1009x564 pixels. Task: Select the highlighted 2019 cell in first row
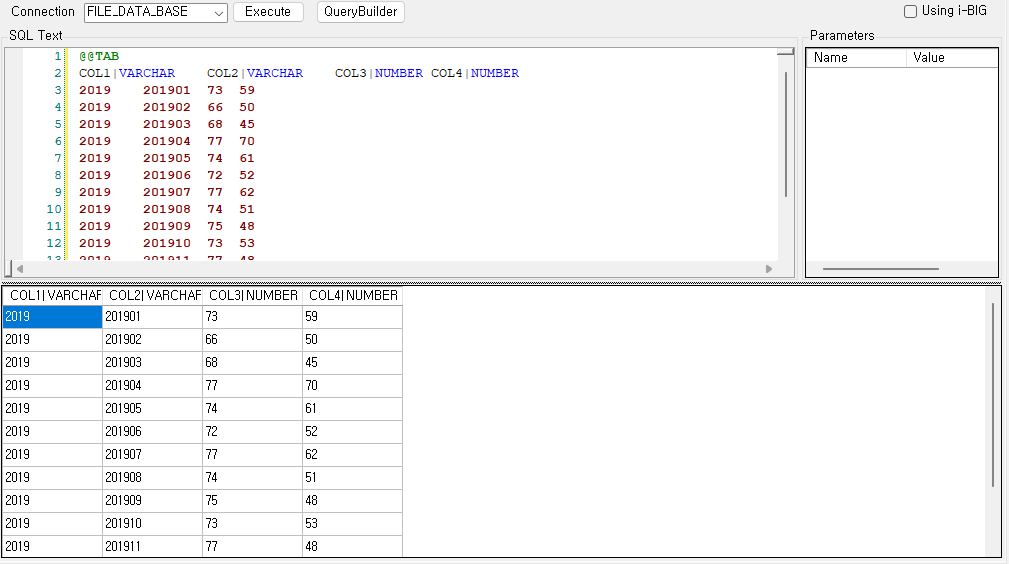tap(52, 317)
